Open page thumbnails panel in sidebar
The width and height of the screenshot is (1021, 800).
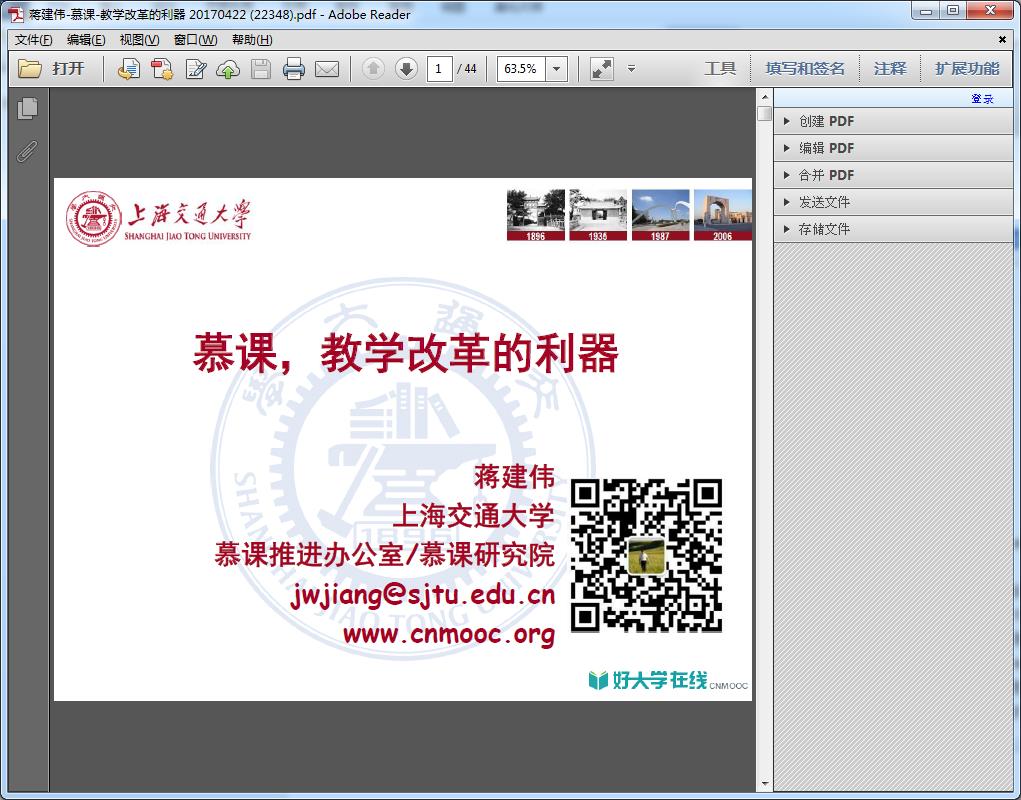(28, 109)
